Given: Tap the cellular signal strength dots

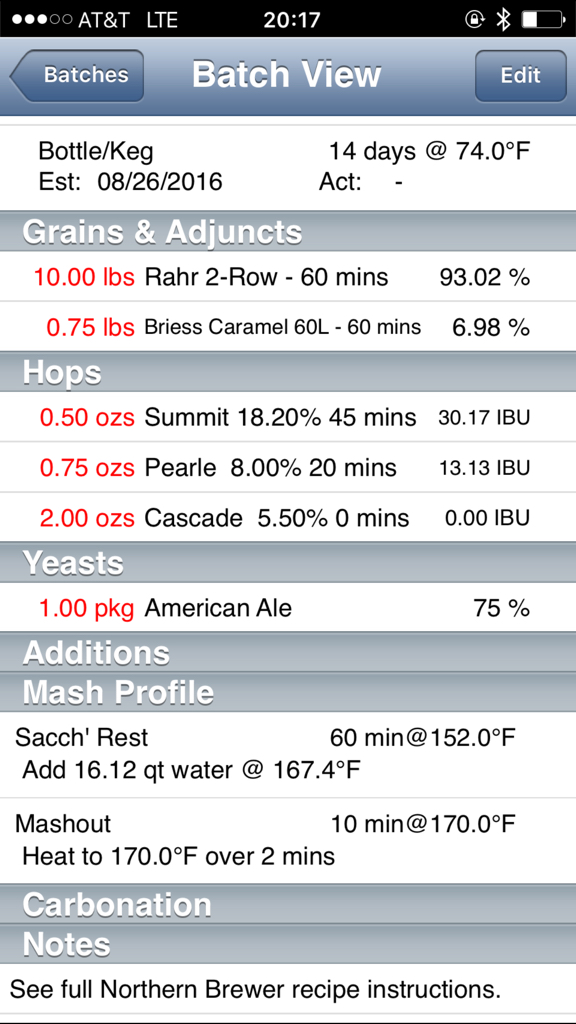Looking at the screenshot, I should tap(40, 20).
